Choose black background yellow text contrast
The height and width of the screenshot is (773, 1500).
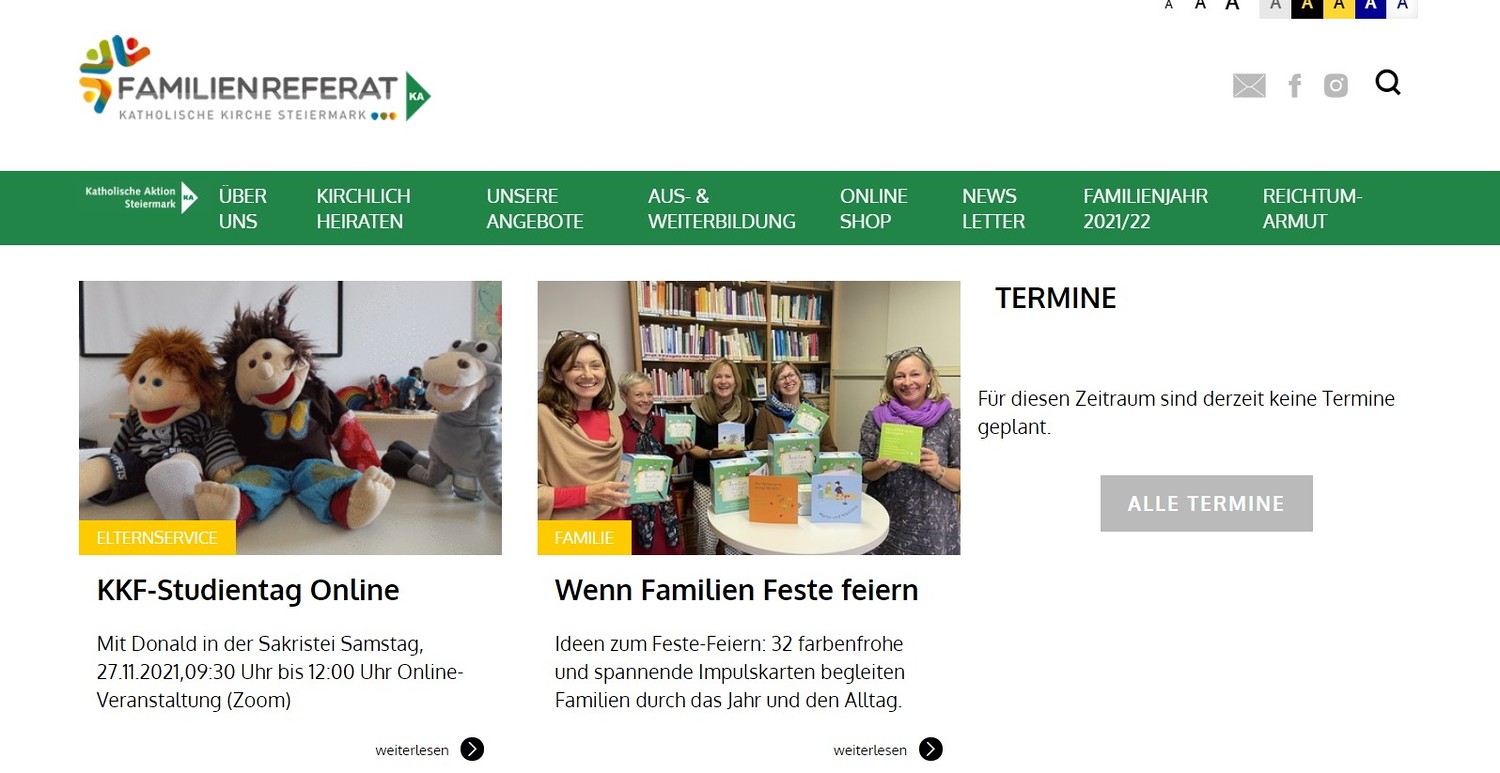(1307, 6)
